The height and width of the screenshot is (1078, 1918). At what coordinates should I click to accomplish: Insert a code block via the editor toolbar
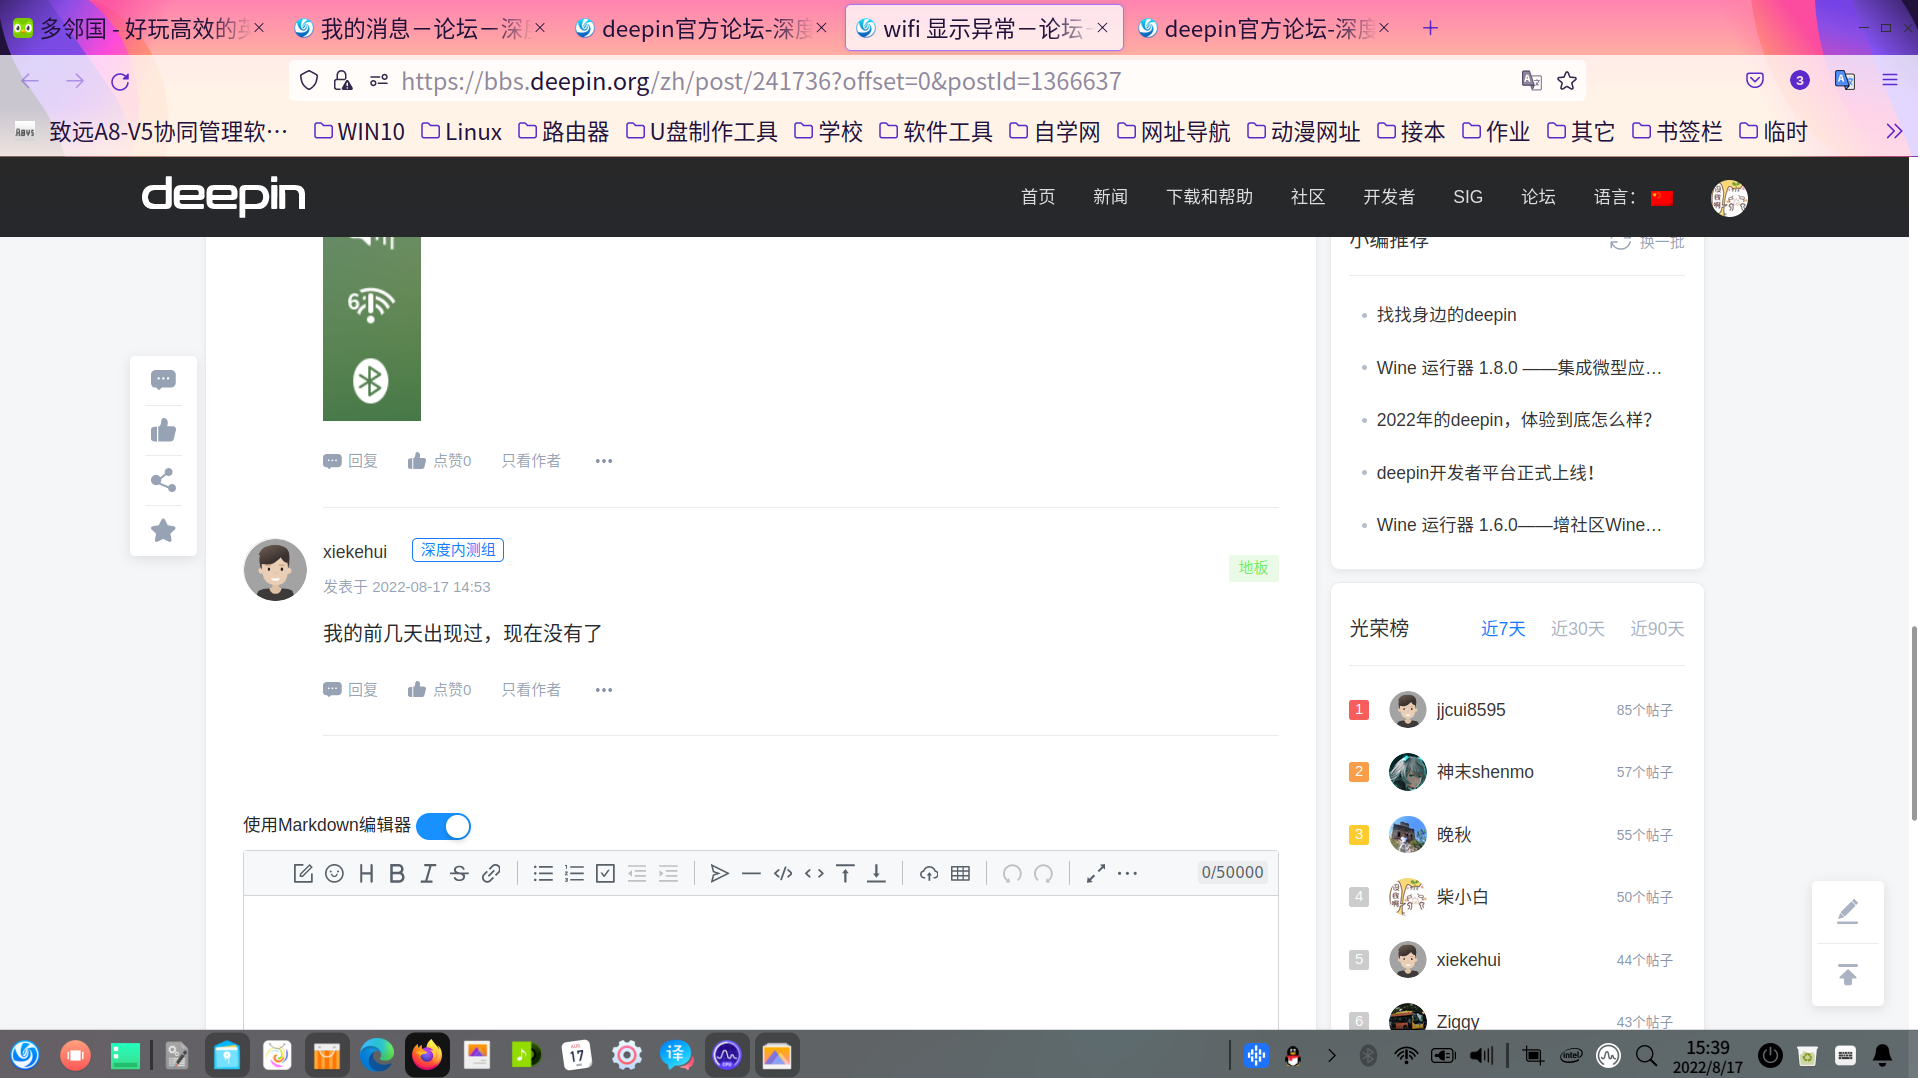click(x=783, y=873)
